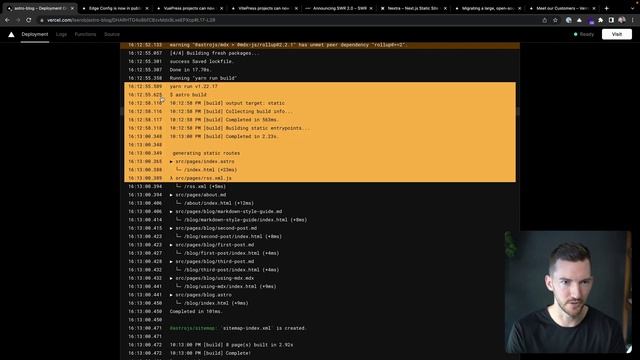Select the 'Done in 17.70s' log line
Image resolution: width=640 pixels, height=360 pixels.
320,70
